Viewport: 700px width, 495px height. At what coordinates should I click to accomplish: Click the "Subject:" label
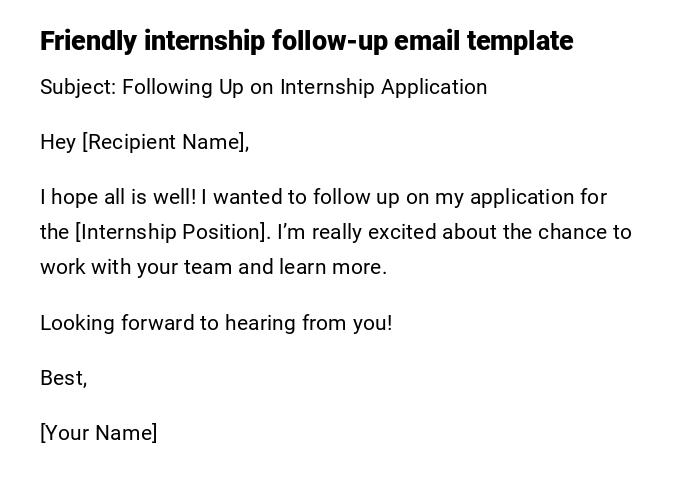pyautogui.click(x=77, y=87)
